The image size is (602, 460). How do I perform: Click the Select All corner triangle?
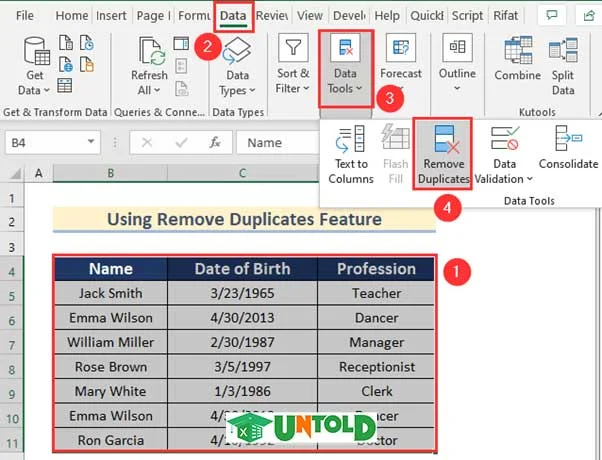pos(15,173)
